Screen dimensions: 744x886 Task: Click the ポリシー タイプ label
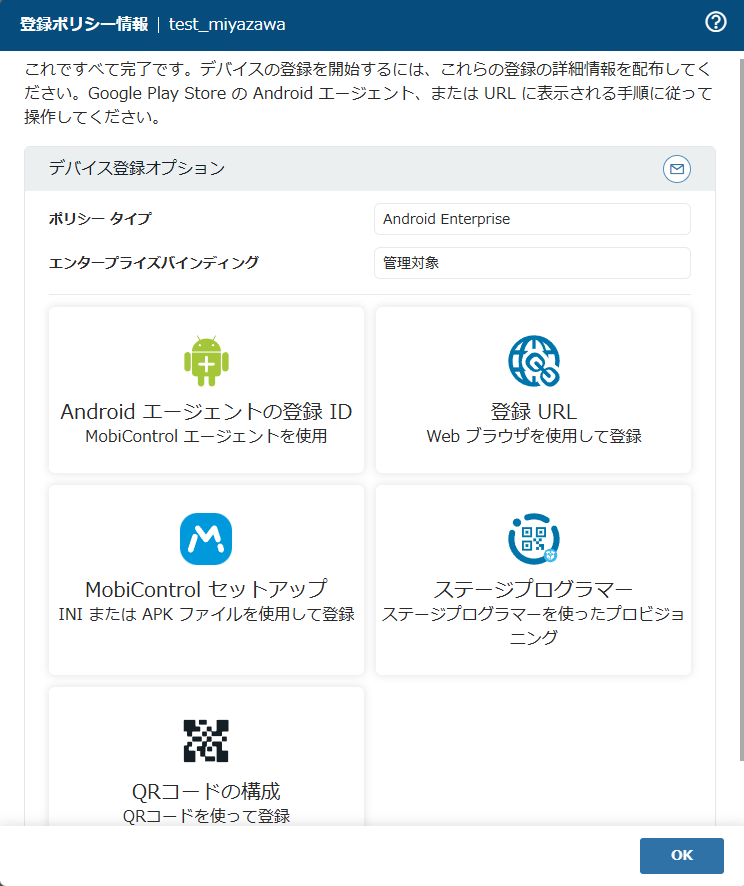click(100, 219)
